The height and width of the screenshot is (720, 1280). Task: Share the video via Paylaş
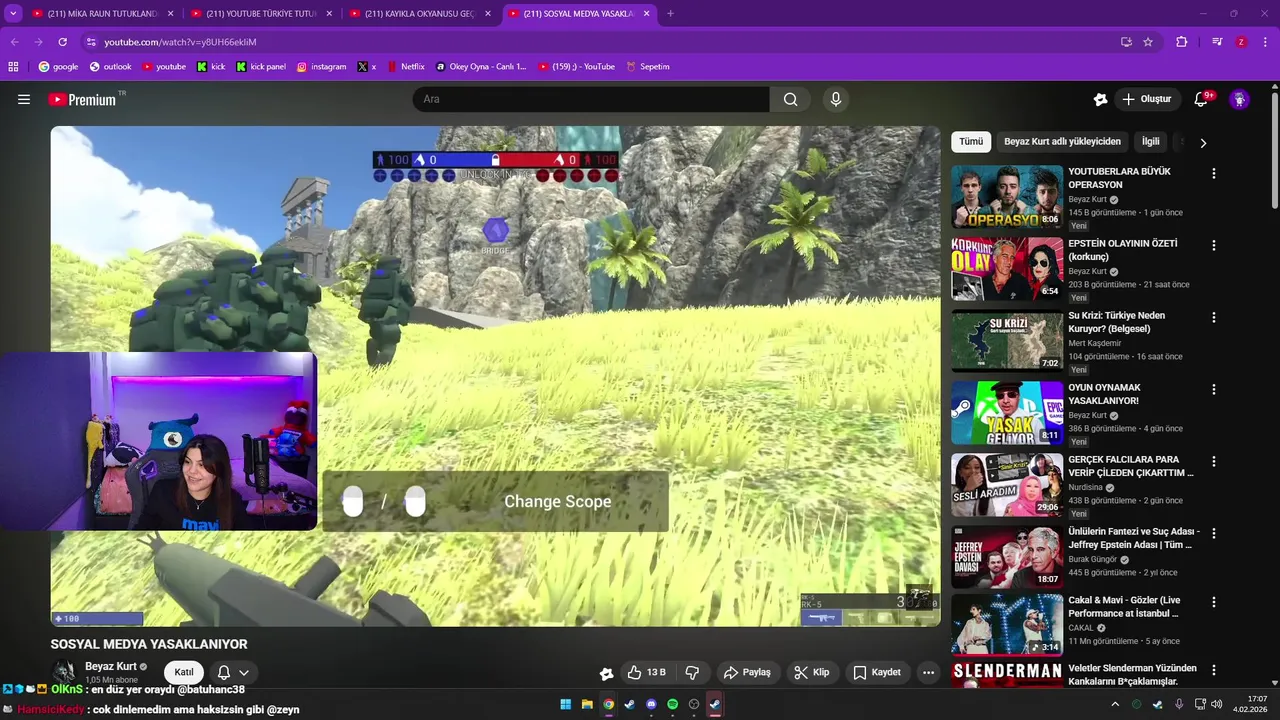(747, 672)
